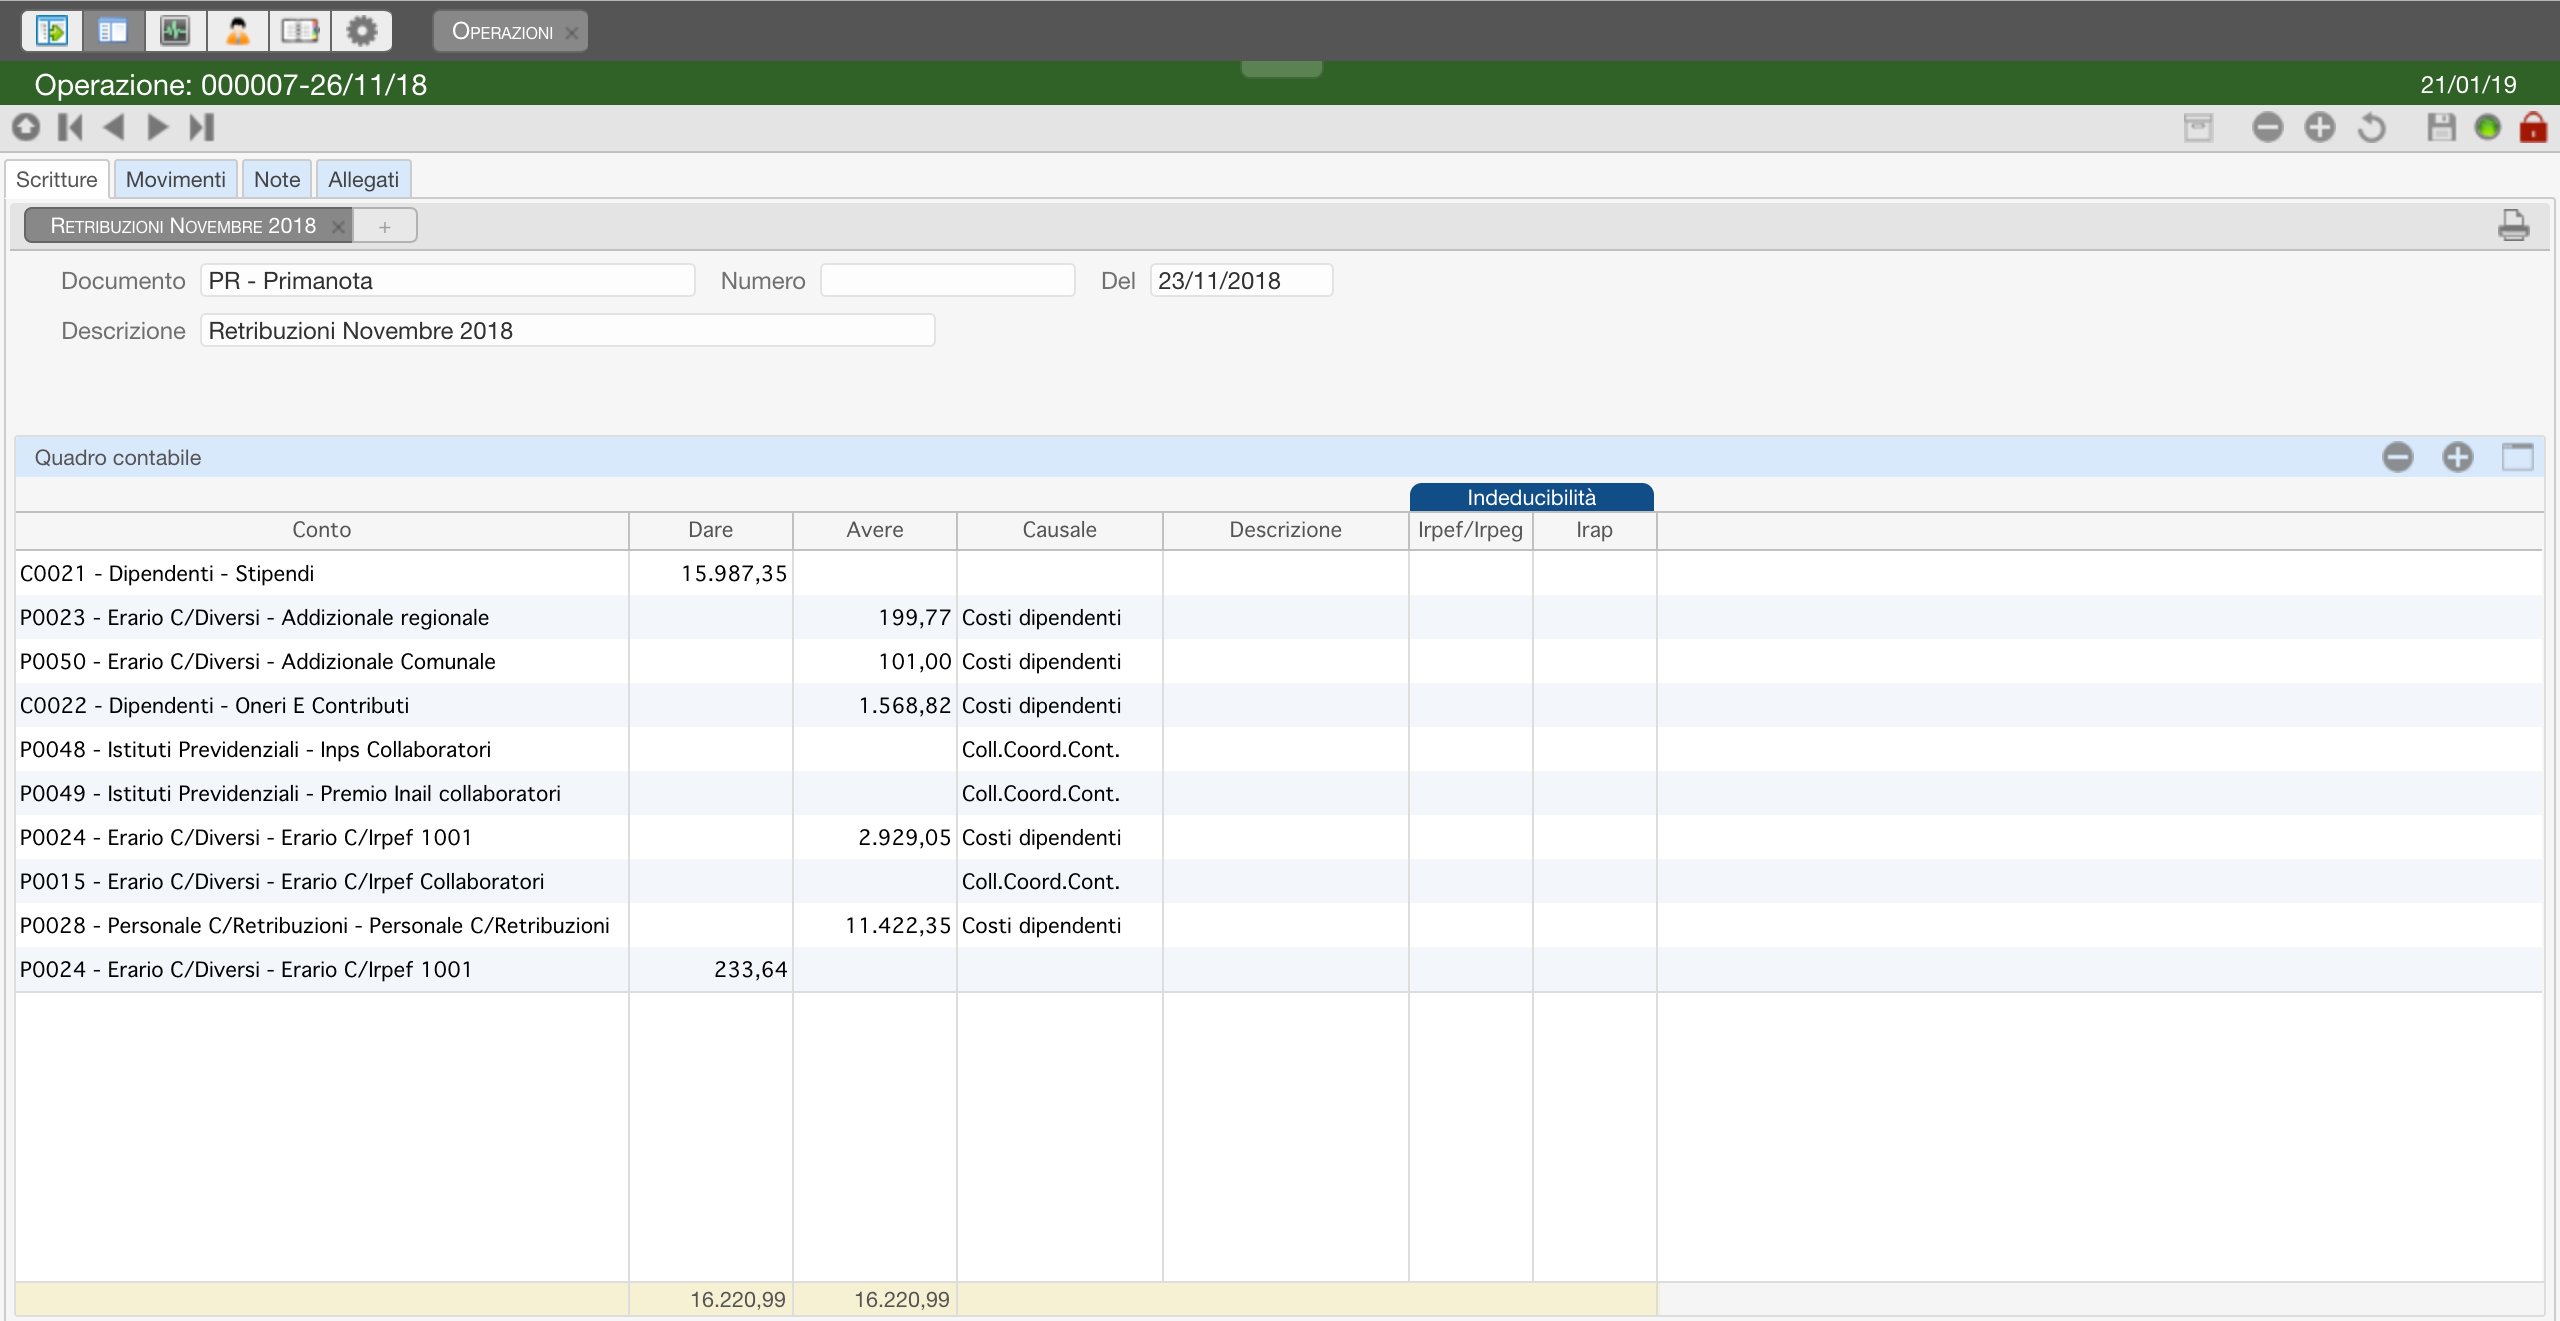Close the Operazioni tab
This screenshot has width=2560, height=1321.
[572, 32]
